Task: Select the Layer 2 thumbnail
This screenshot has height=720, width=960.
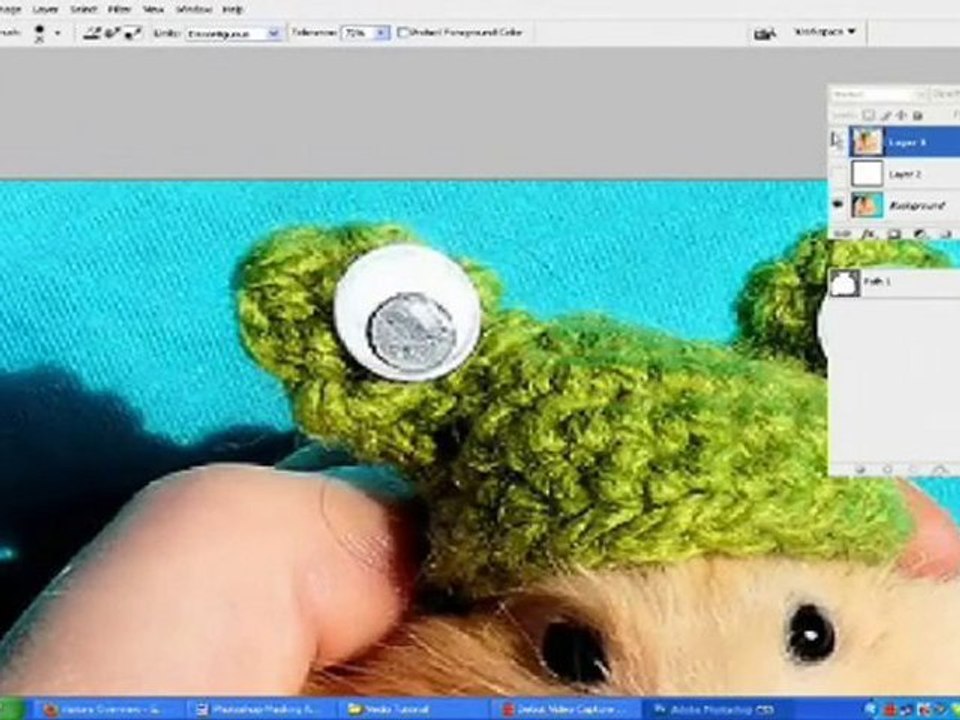Action: pyautogui.click(x=867, y=173)
